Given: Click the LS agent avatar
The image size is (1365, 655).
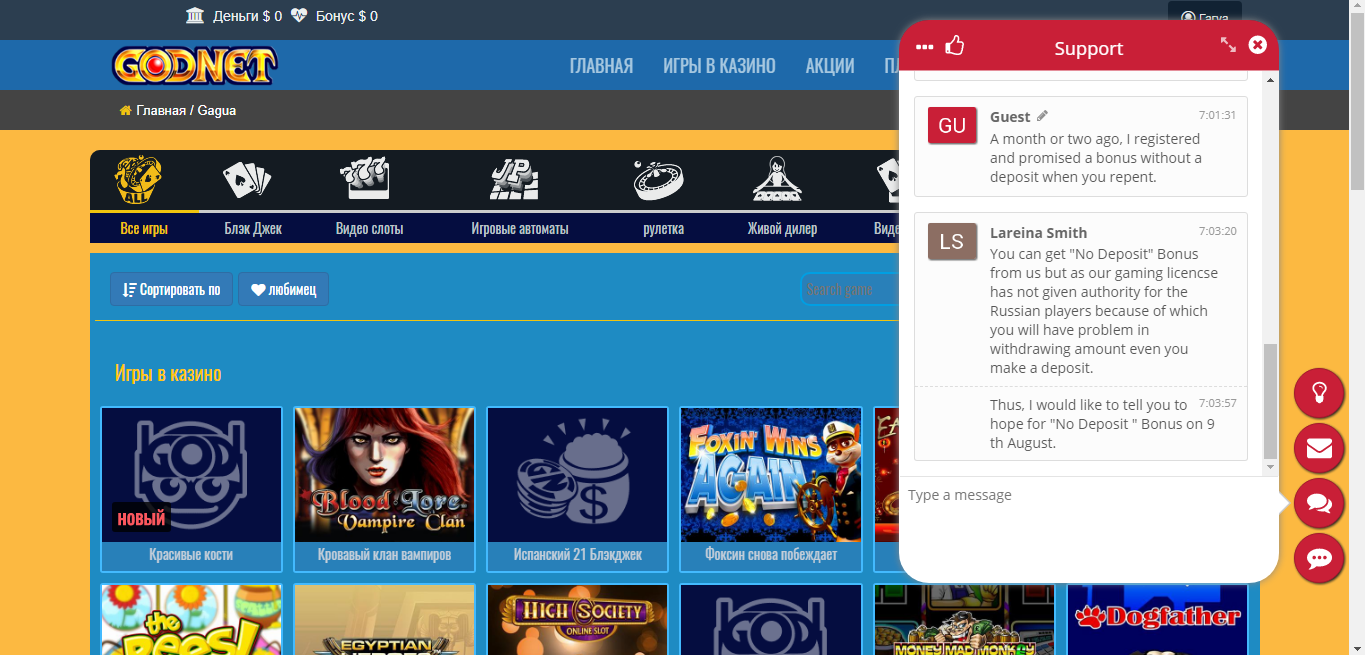Looking at the screenshot, I should [x=952, y=241].
